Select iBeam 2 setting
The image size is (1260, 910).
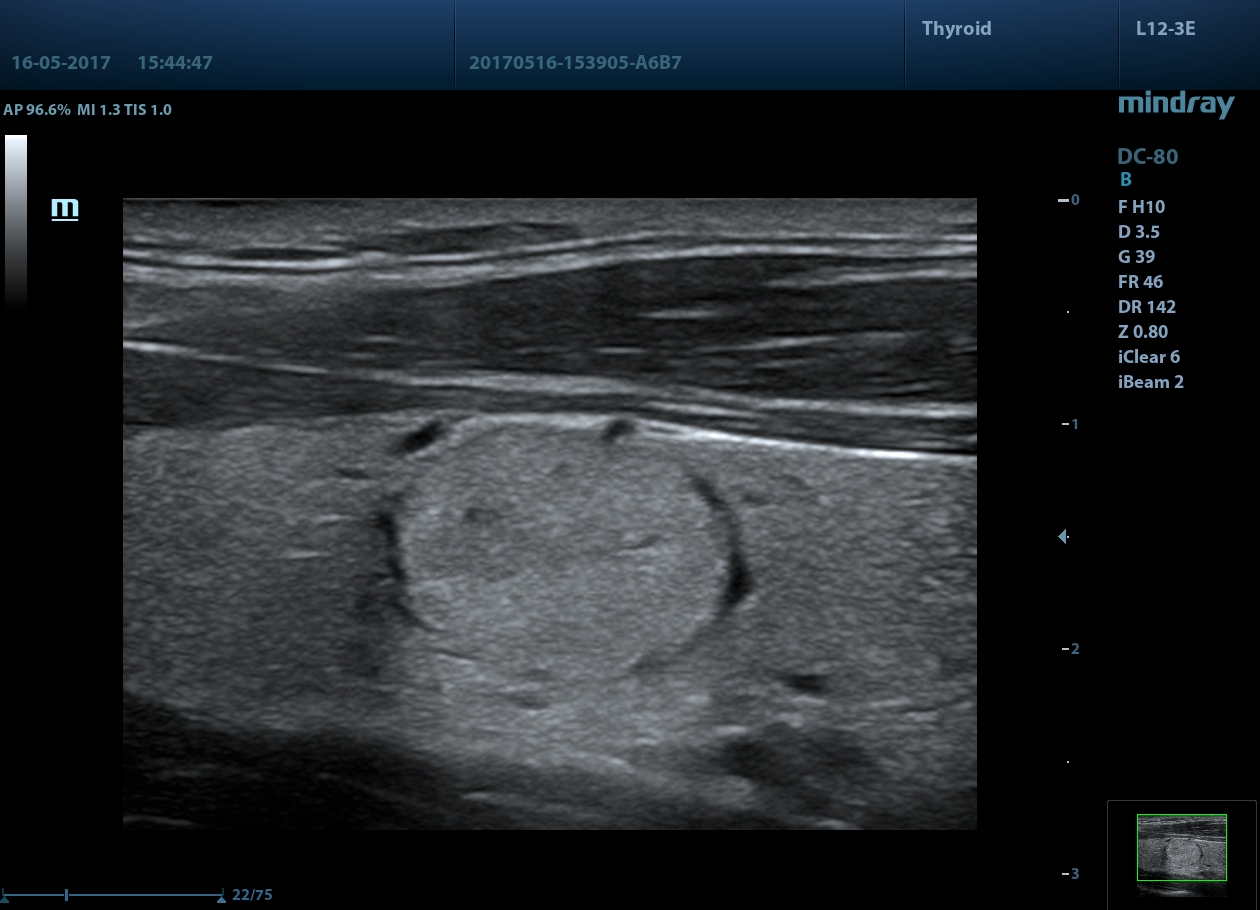1151,382
